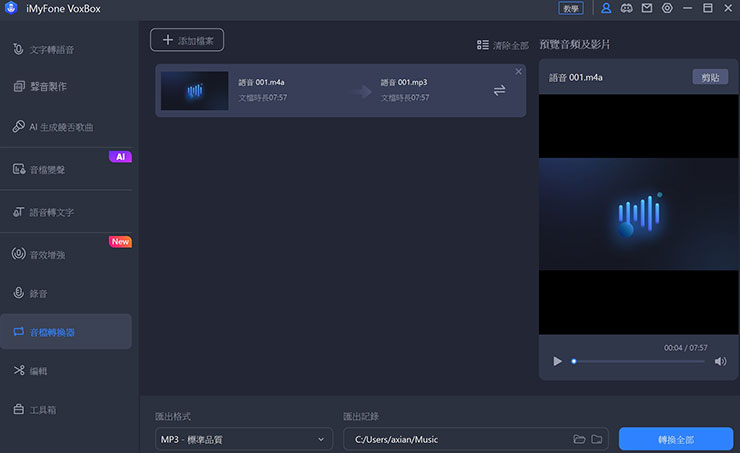Open the 教學 tutorial button in title bar

[x=571, y=8]
